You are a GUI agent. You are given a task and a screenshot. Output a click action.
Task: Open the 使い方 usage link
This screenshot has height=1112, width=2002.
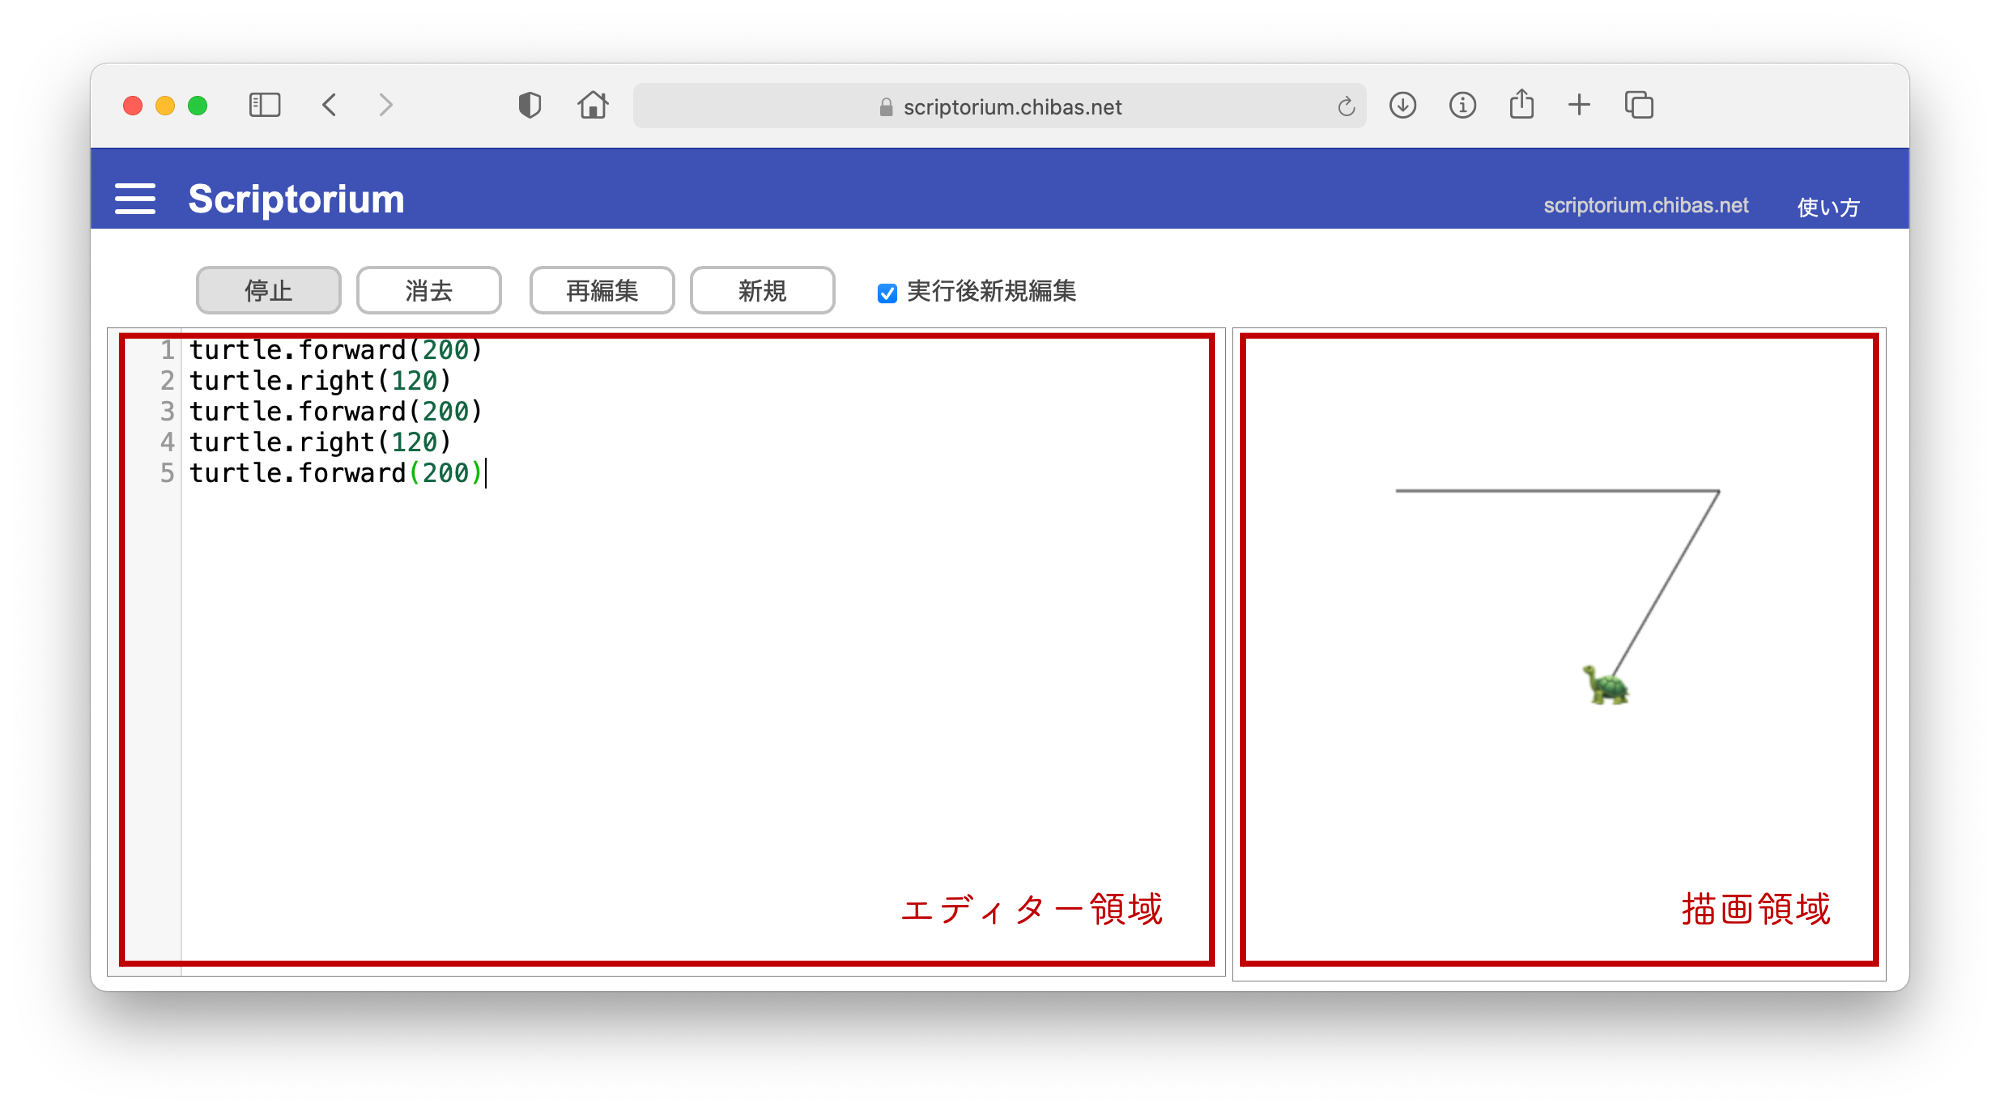click(1828, 207)
